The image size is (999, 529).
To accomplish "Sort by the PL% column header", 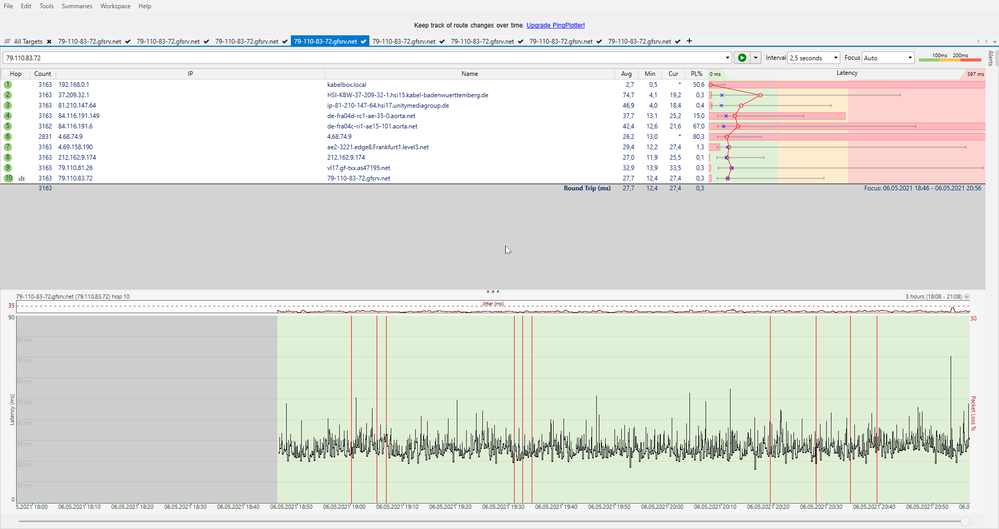I will (696, 74).
